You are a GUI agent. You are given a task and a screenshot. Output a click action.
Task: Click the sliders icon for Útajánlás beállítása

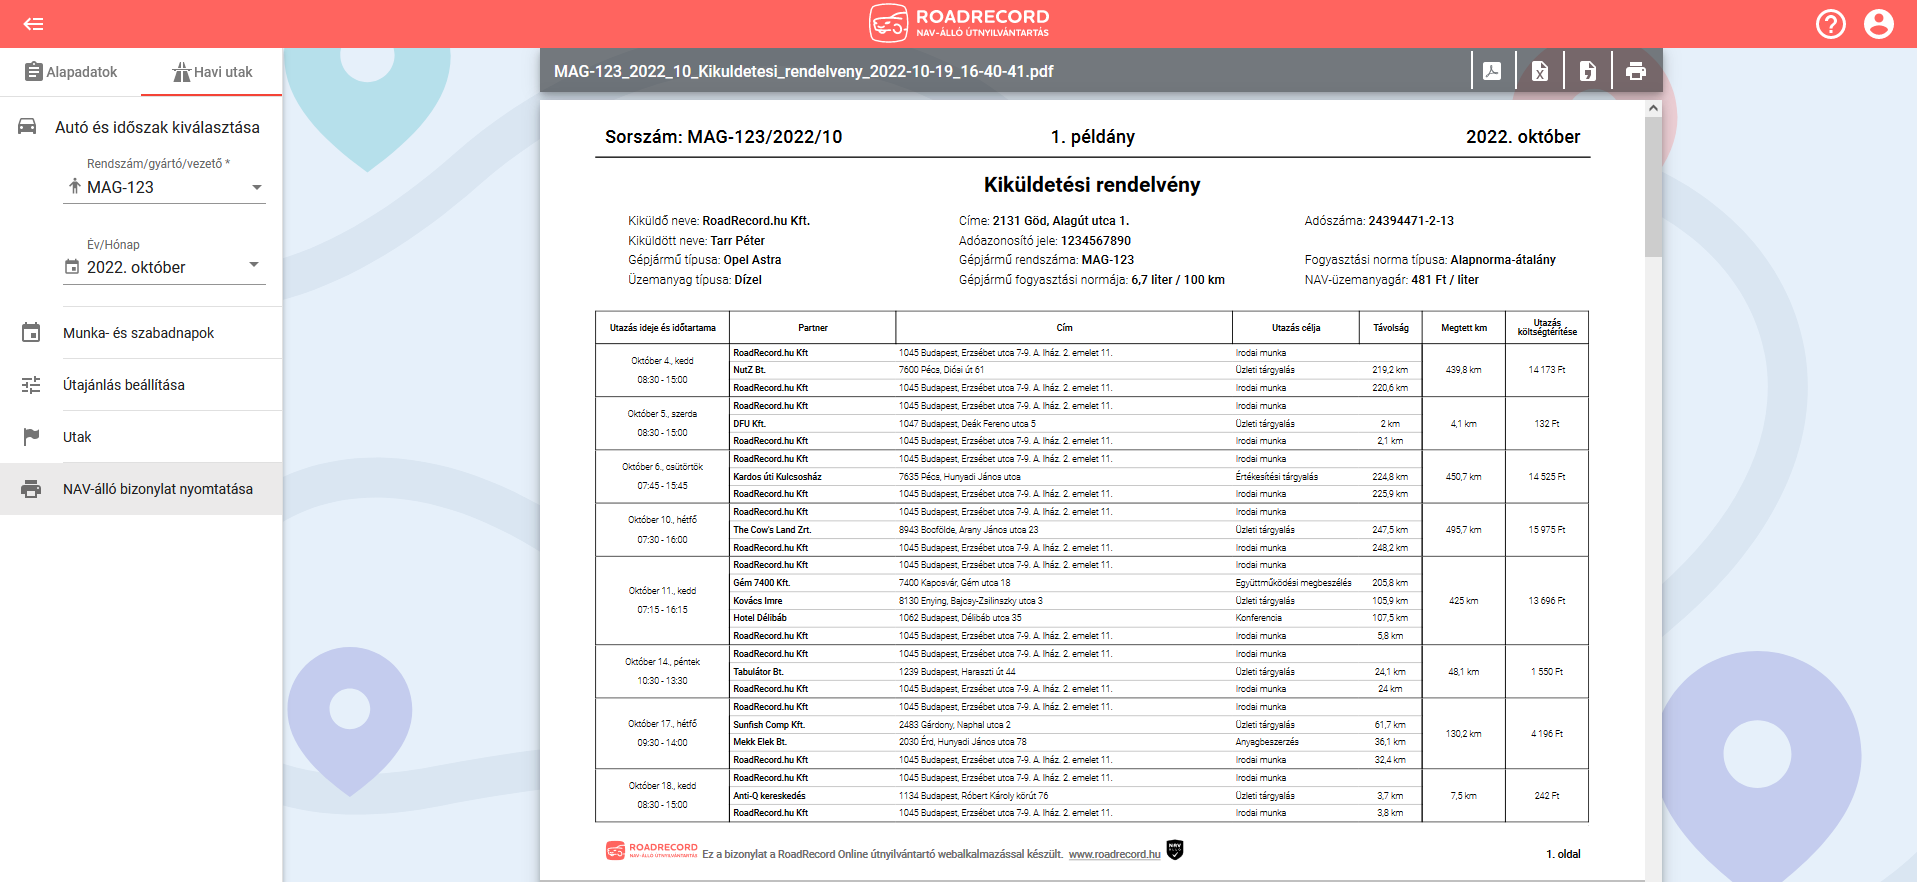(x=31, y=385)
